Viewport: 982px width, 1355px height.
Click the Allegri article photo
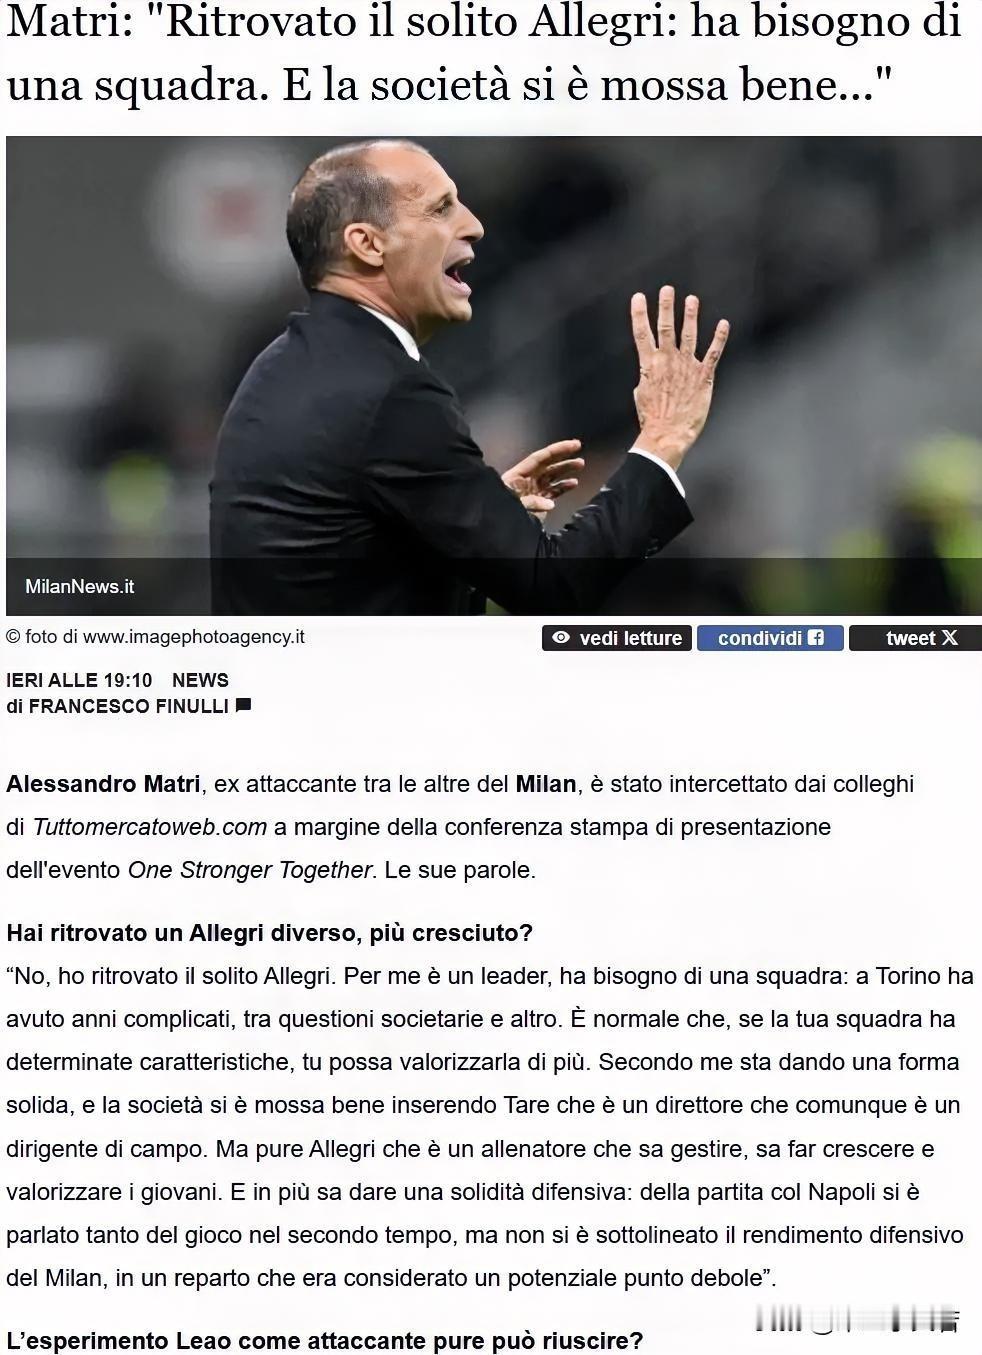pyautogui.click(x=494, y=375)
